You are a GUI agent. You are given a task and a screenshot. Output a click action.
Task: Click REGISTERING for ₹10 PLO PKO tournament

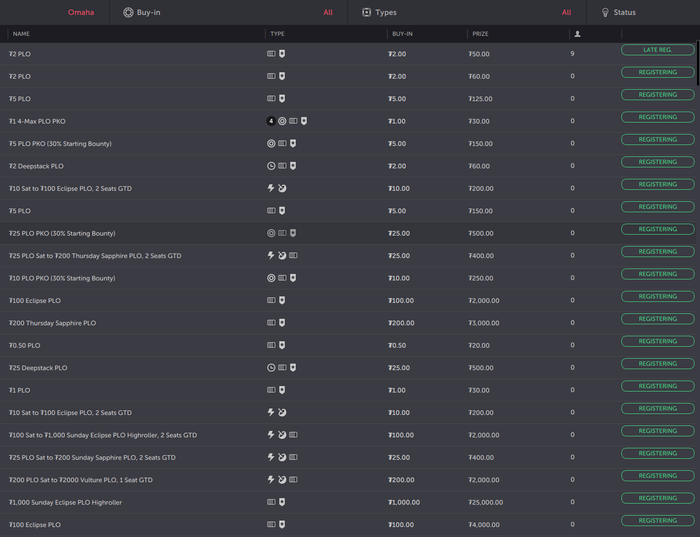click(x=657, y=274)
